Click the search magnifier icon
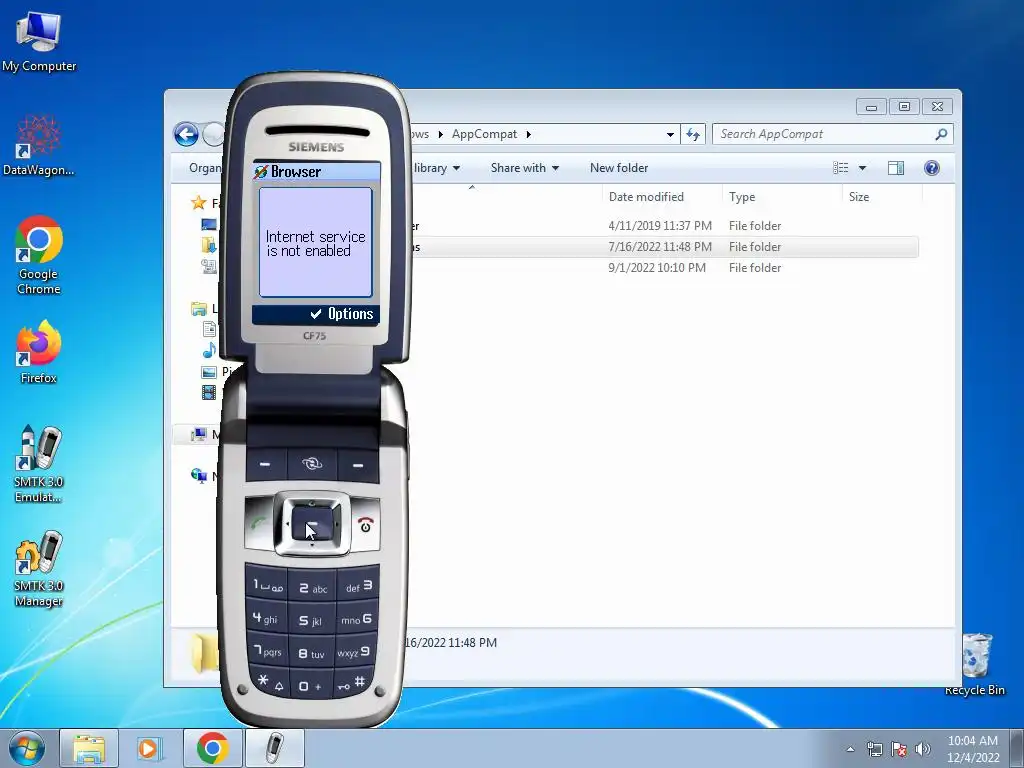The width and height of the screenshot is (1024, 768). coord(941,134)
